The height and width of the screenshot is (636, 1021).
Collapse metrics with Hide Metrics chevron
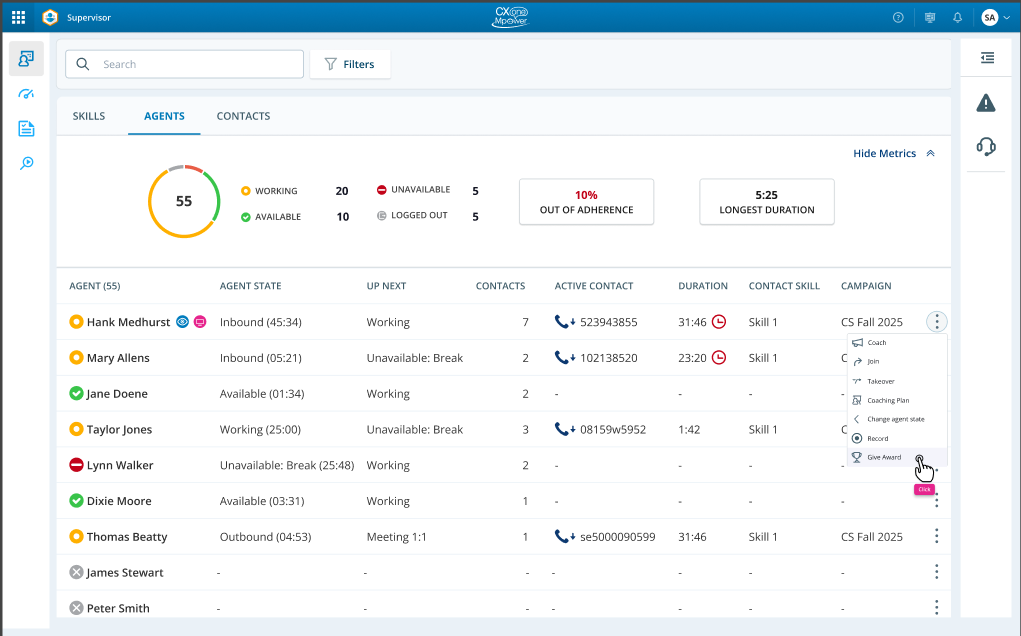[x=930, y=154]
